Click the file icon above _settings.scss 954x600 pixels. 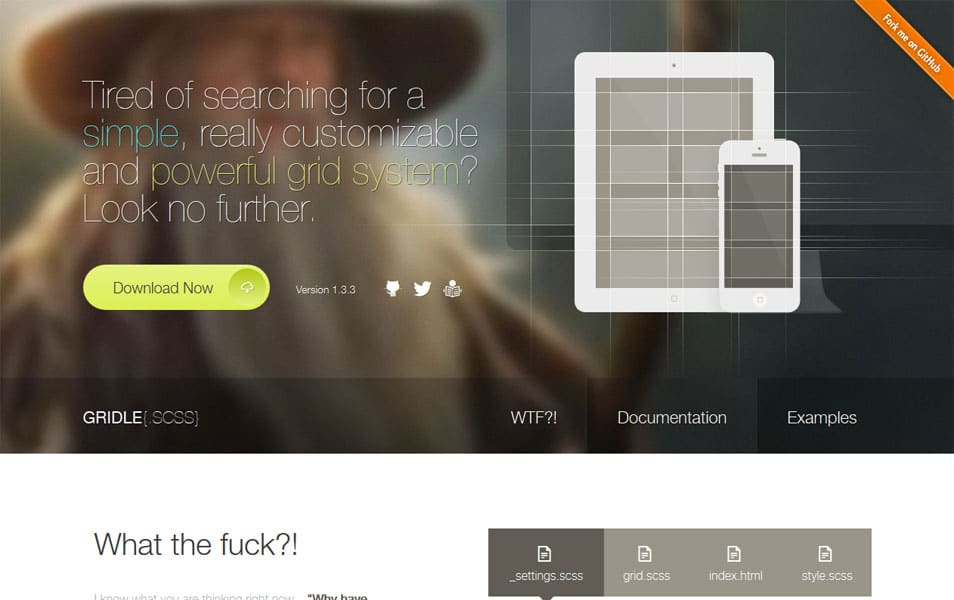click(545, 553)
